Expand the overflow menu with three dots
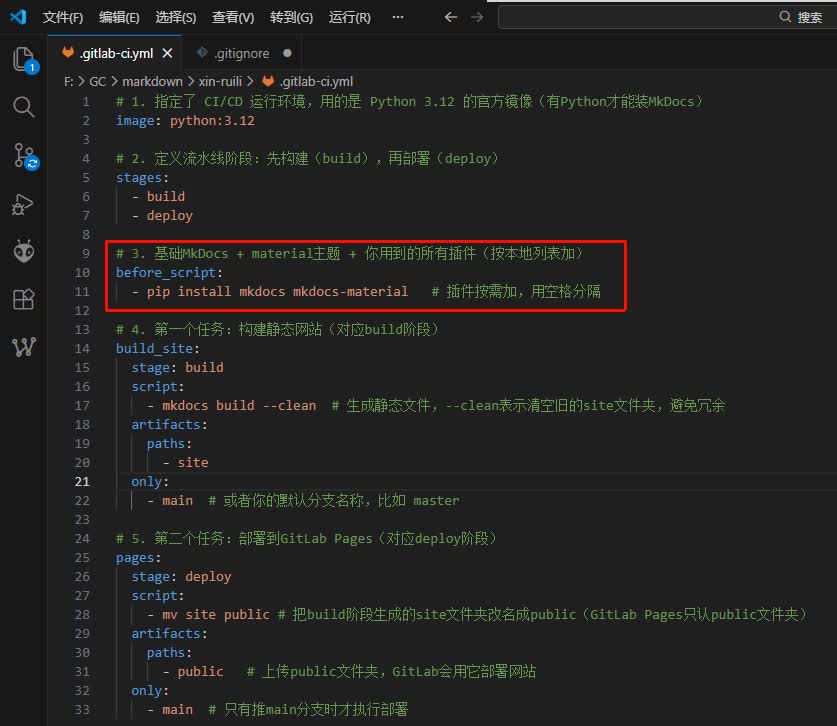Image resolution: width=837 pixels, height=726 pixels. click(x=398, y=17)
